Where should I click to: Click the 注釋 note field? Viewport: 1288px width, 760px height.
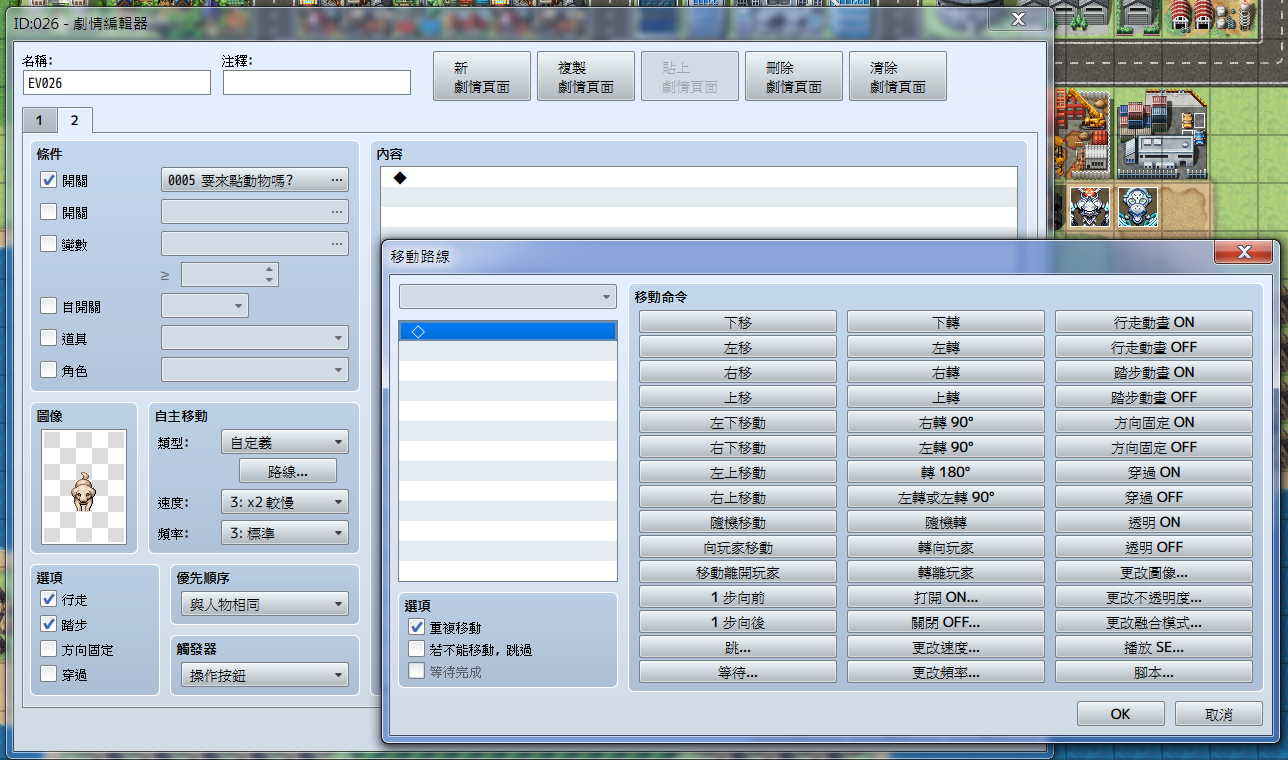click(317, 83)
